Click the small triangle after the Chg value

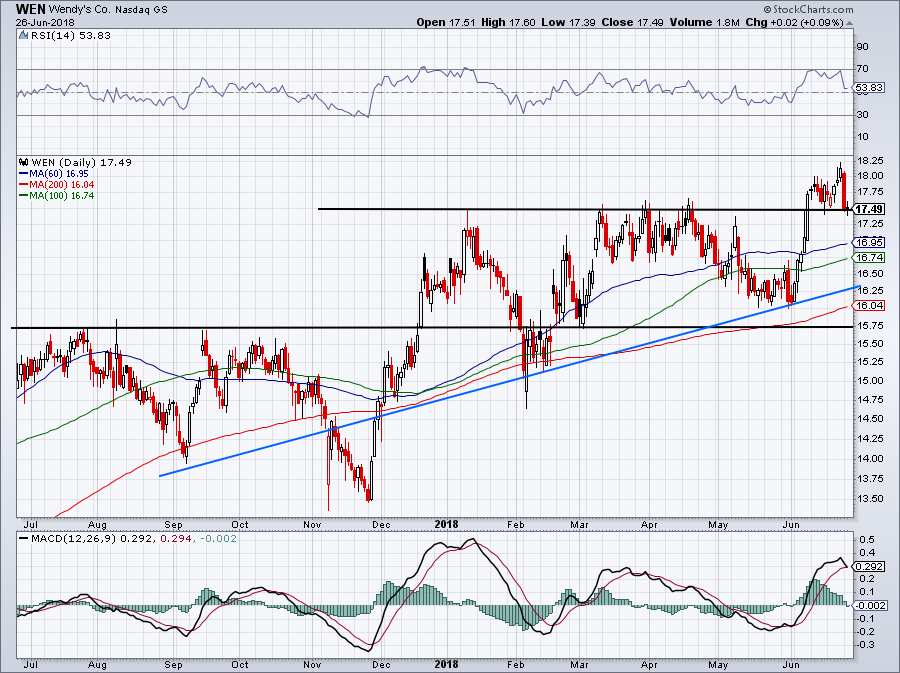849,24
